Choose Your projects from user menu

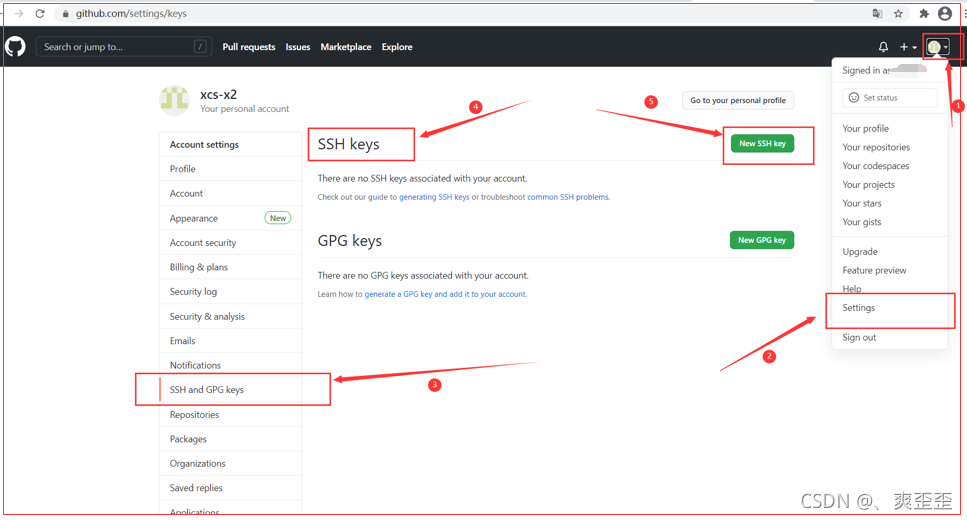click(889, 184)
